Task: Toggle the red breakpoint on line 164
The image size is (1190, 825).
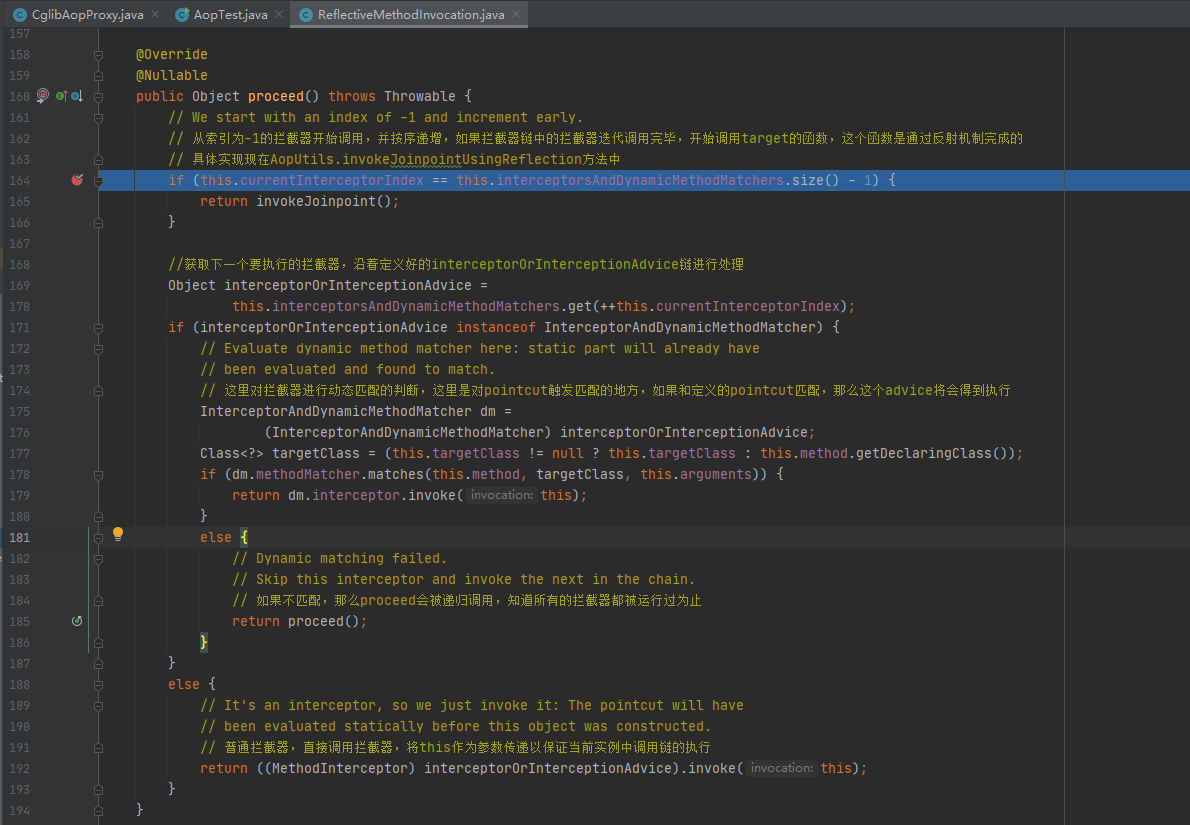Action: (x=77, y=180)
